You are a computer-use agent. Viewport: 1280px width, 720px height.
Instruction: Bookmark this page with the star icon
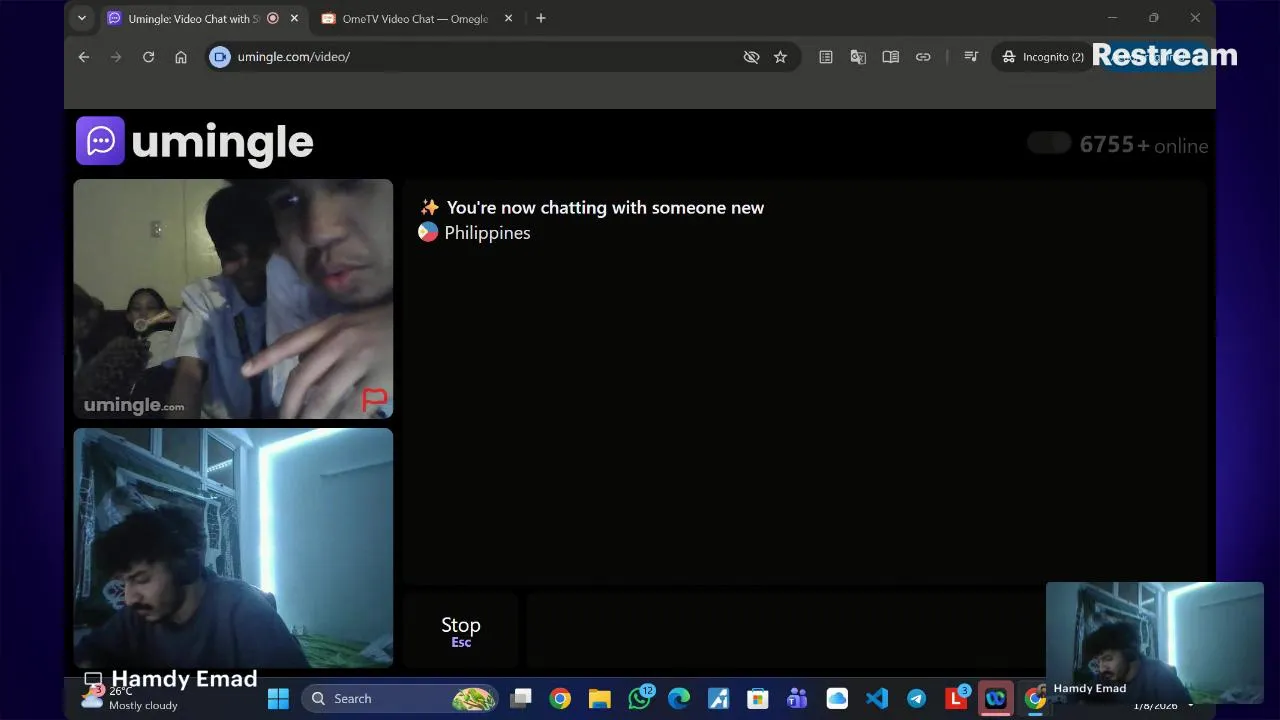point(780,57)
